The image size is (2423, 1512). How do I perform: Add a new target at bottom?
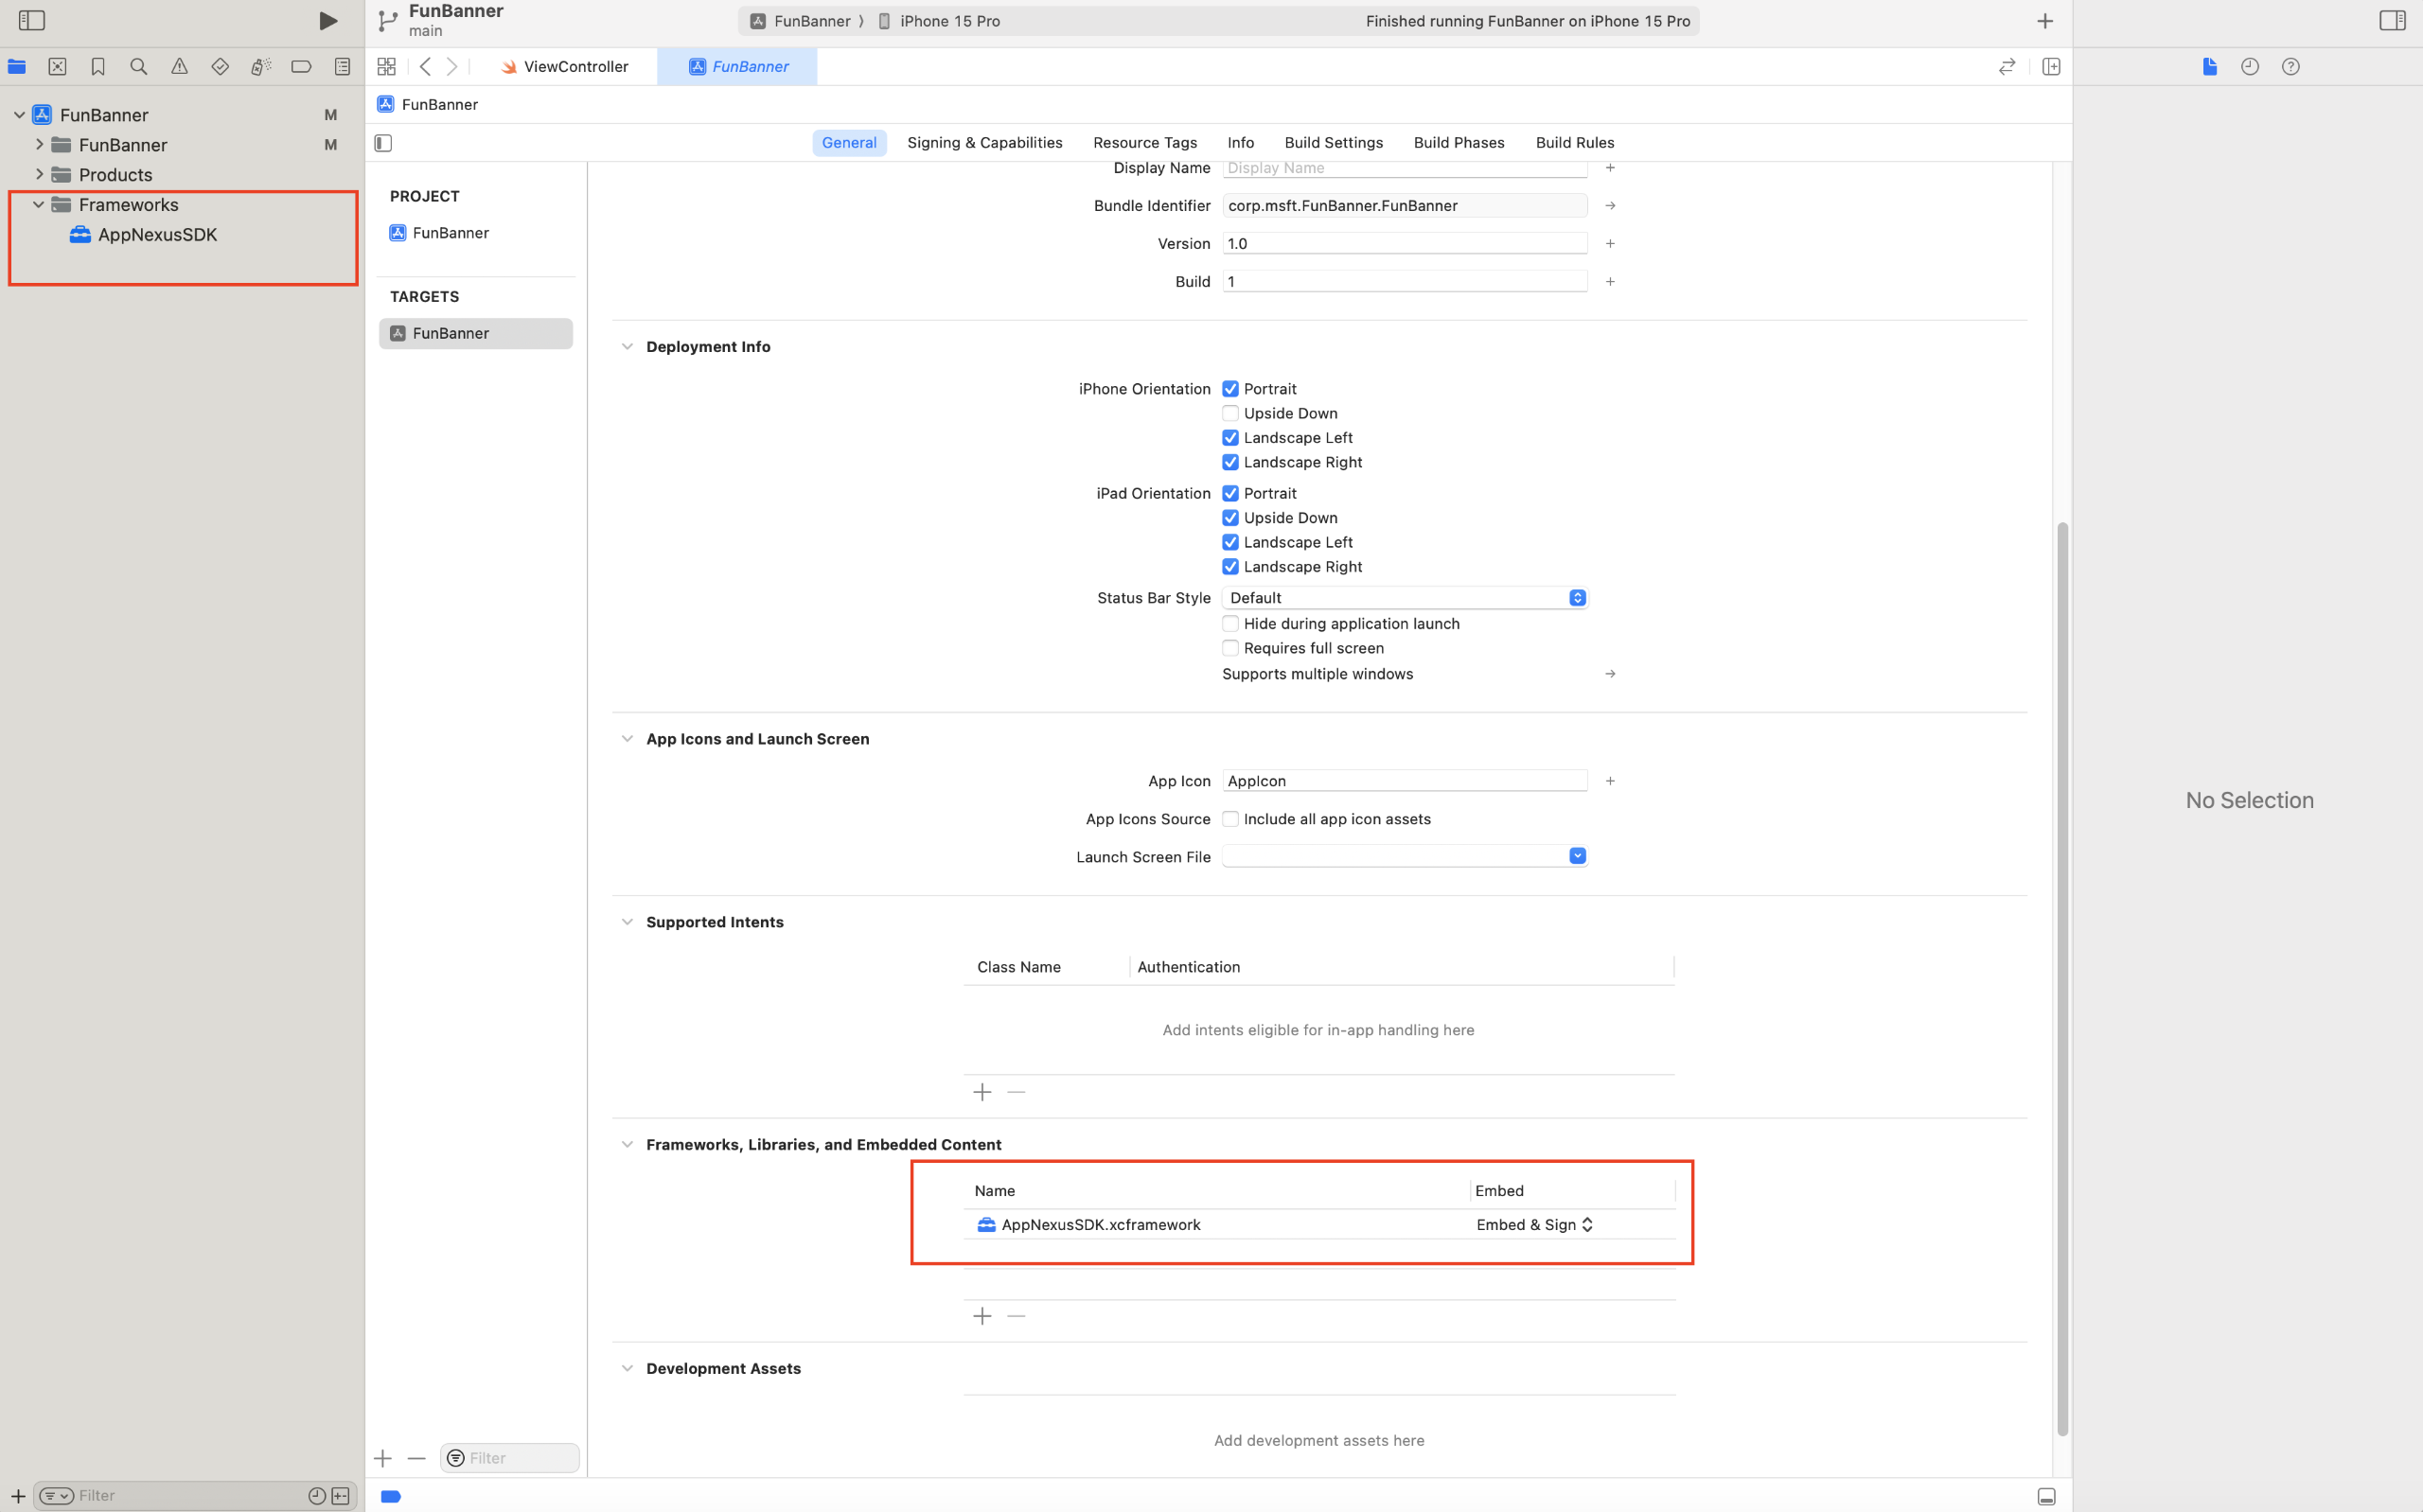(383, 1458)
